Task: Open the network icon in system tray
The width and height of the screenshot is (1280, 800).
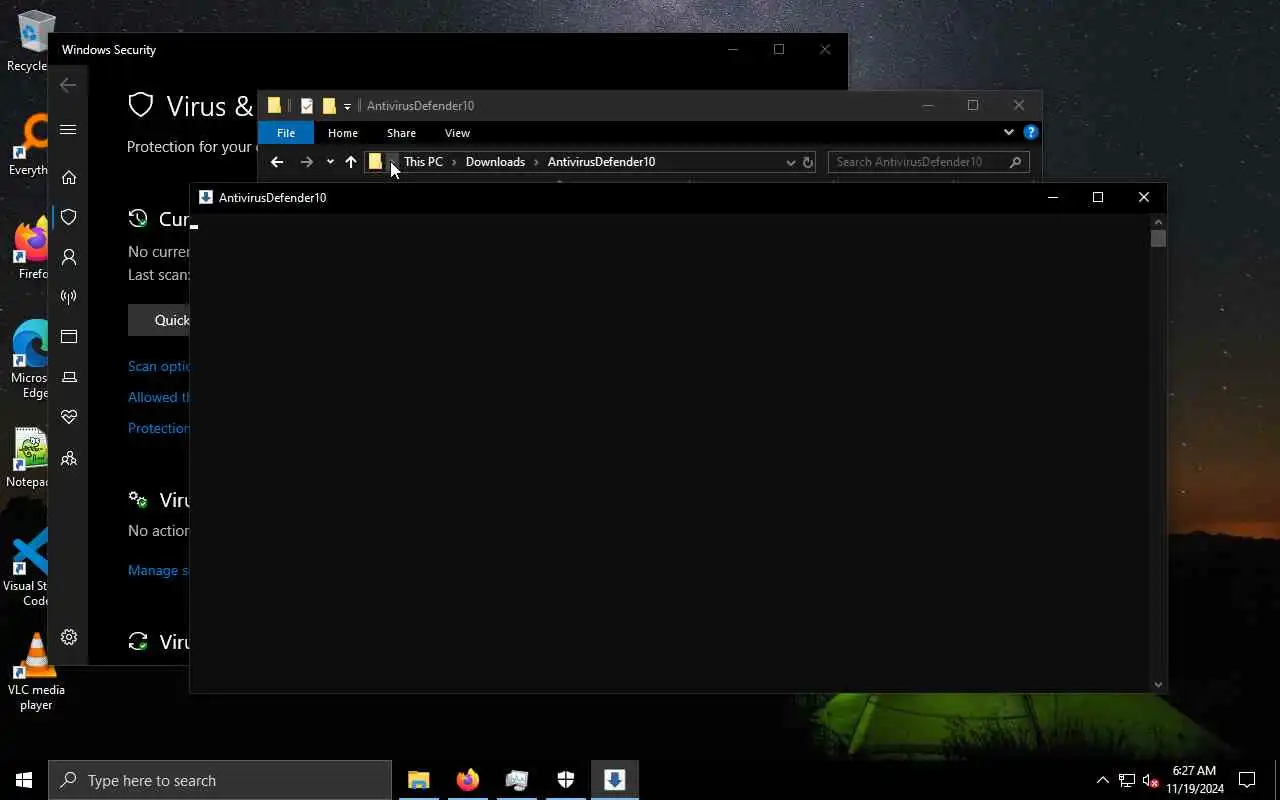Action: [x=1127, y=780]
